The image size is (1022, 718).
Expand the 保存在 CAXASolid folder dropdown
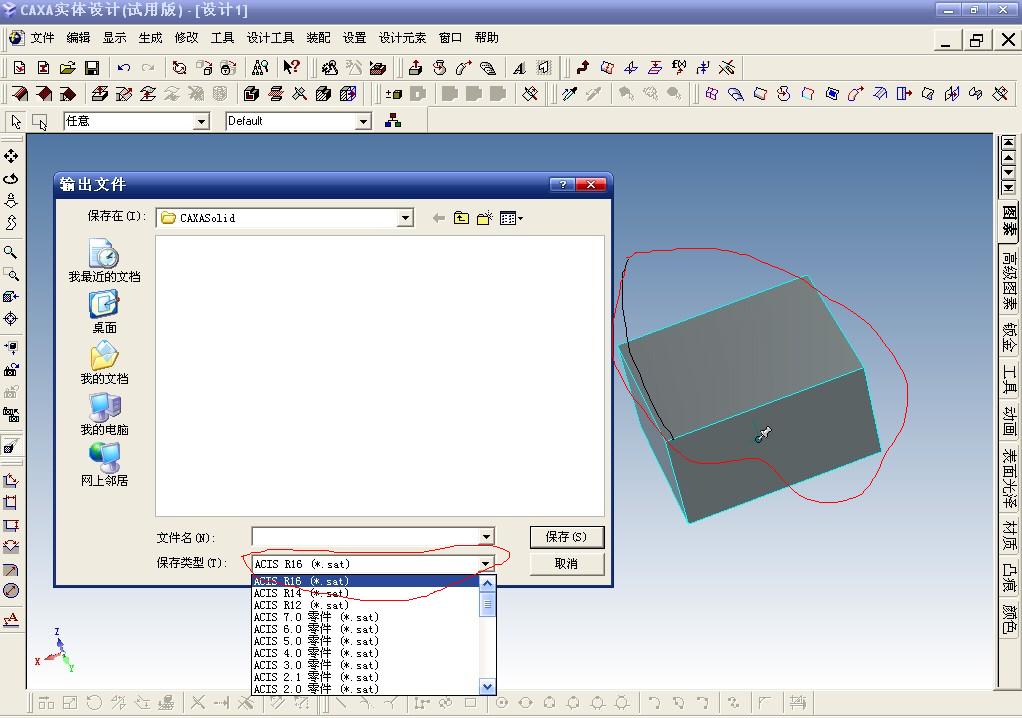(405, 218)
